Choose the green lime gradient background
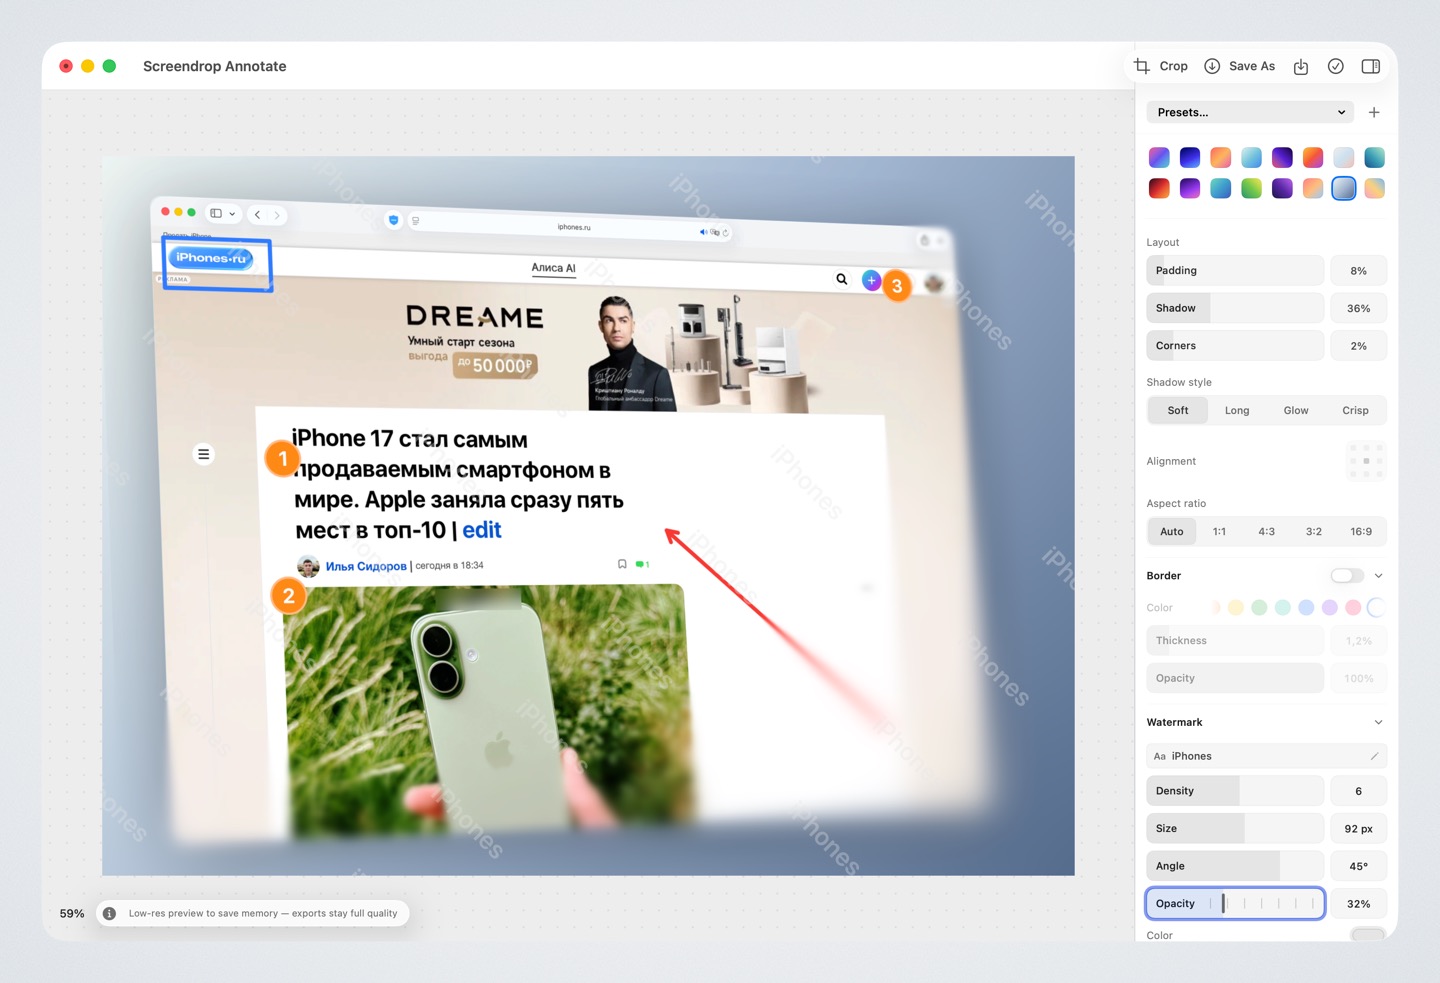This screenshot has width=1440, height=983. [x=1252, y=188]
